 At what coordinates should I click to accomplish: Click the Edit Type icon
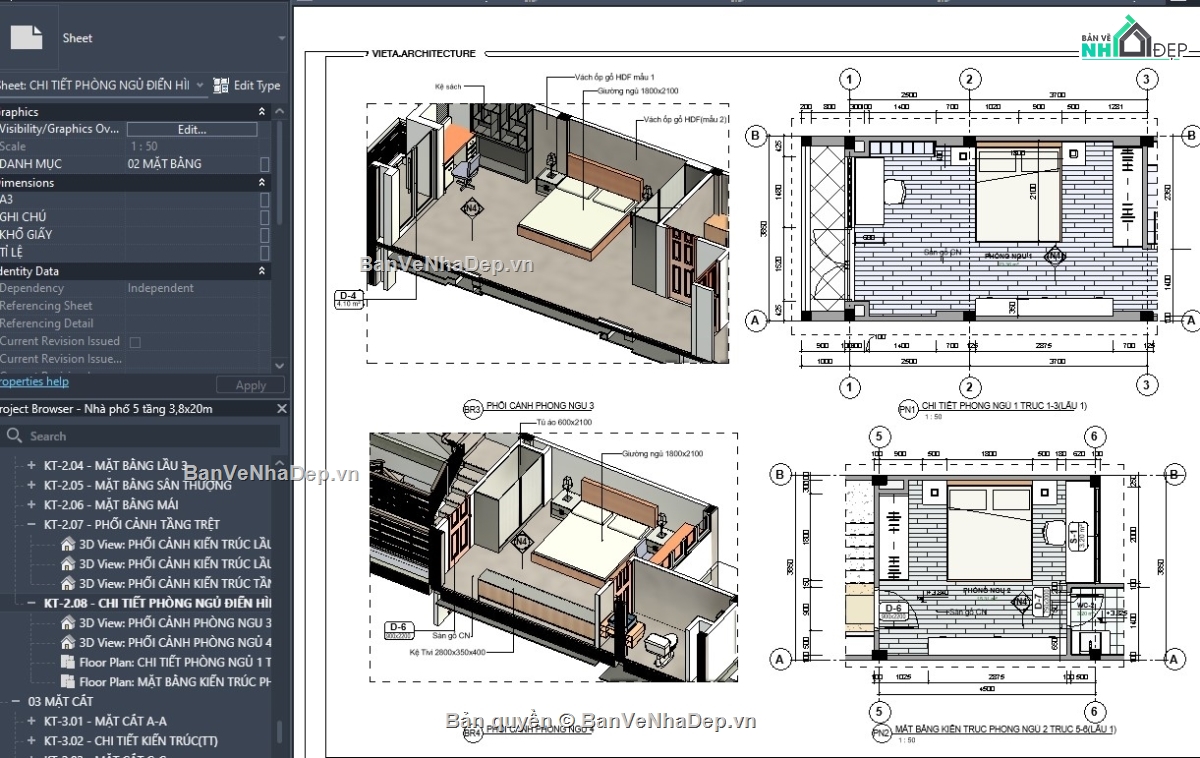click(x=222, y=86)
